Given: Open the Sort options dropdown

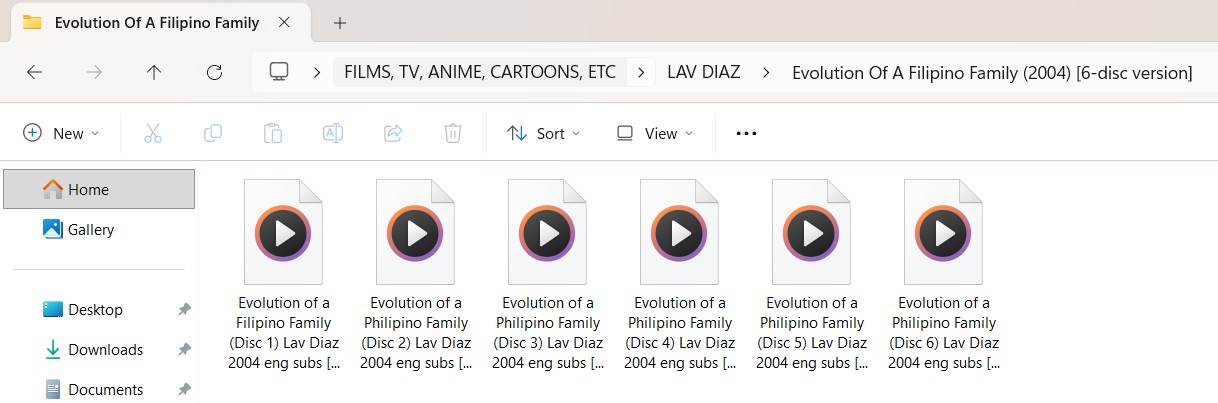Looking at the screenshot, I should 544,133.
